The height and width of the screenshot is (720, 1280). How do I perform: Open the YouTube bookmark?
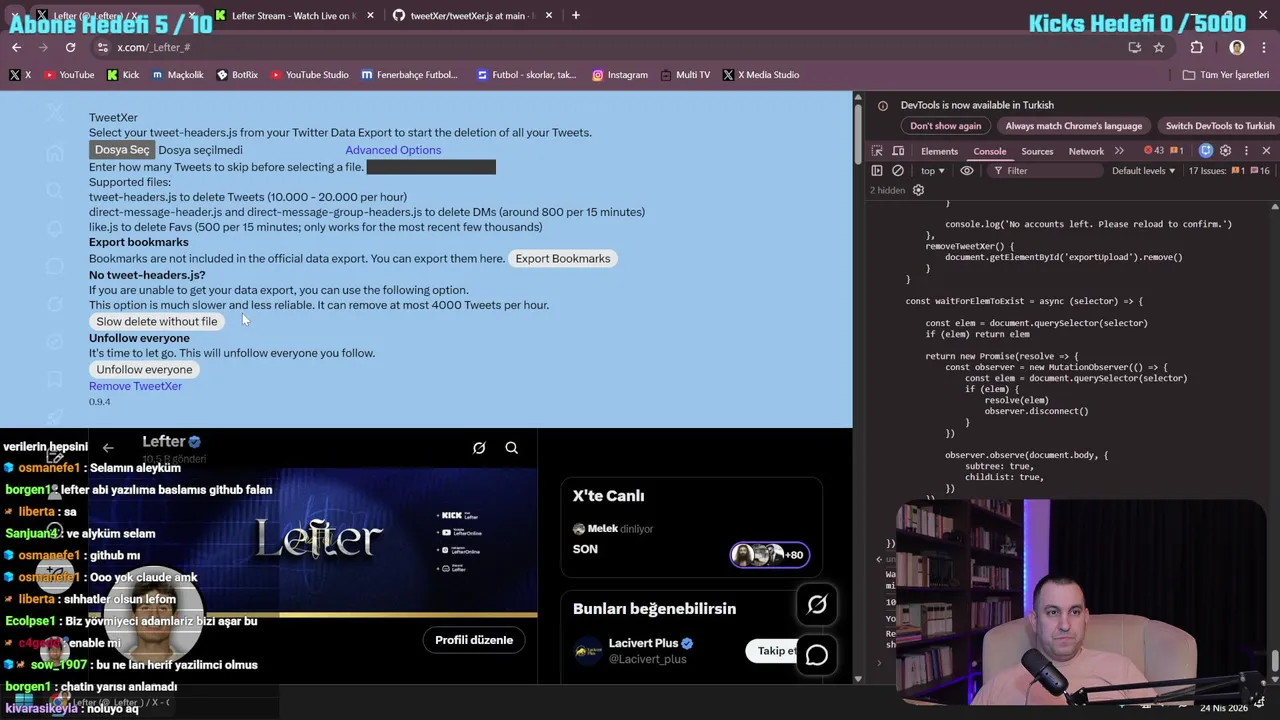68,75
